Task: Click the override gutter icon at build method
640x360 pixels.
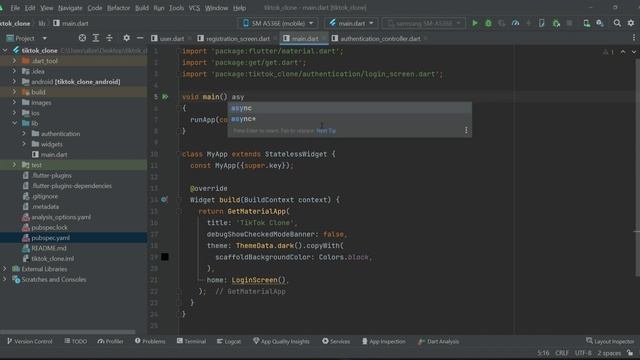Action: 164,200
